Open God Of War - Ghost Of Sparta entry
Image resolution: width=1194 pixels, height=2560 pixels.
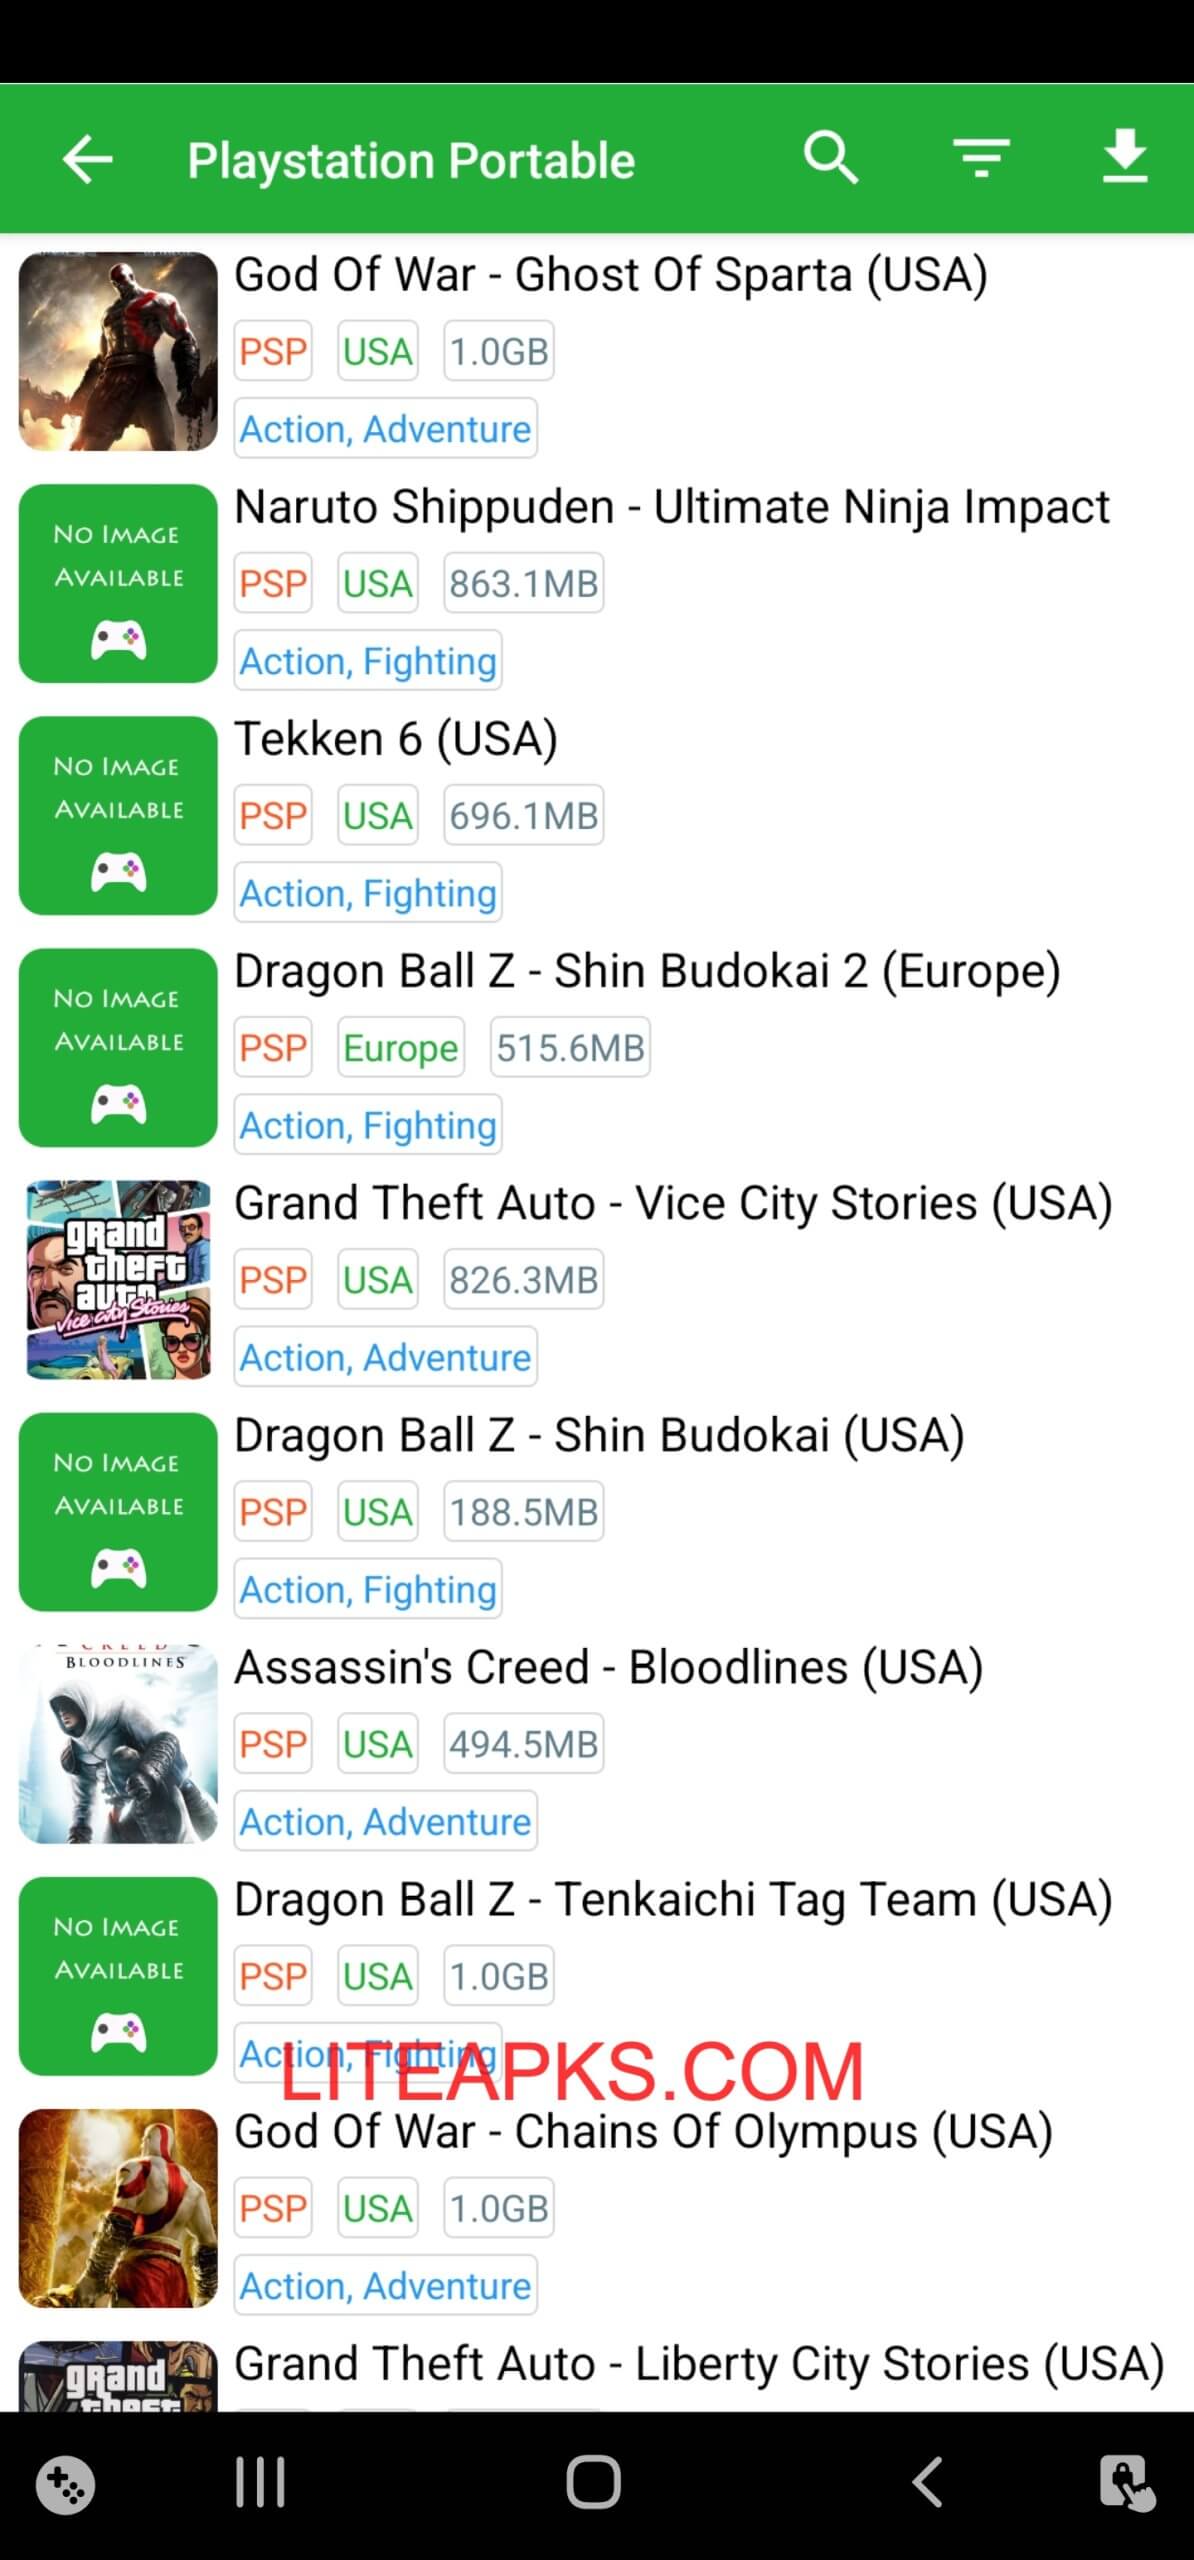[x=611, y=275]
